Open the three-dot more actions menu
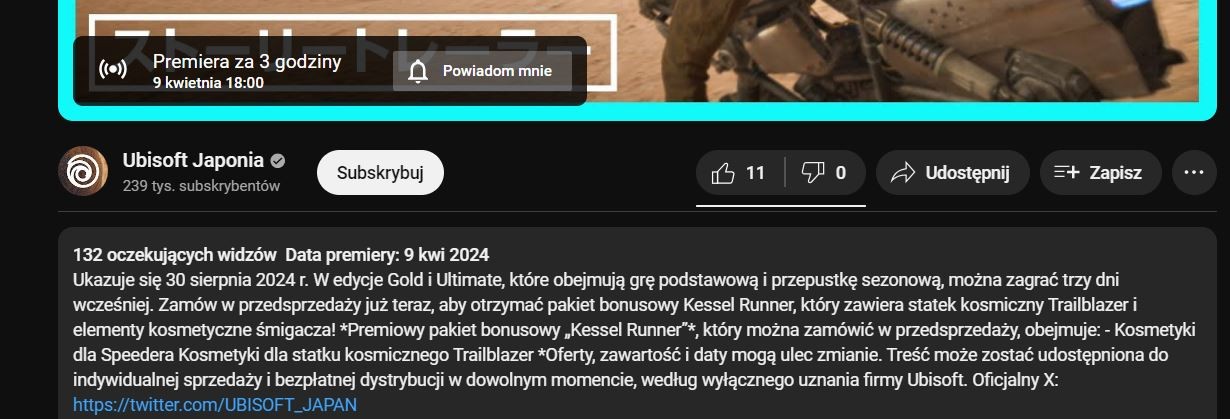 pos(1193,173)
